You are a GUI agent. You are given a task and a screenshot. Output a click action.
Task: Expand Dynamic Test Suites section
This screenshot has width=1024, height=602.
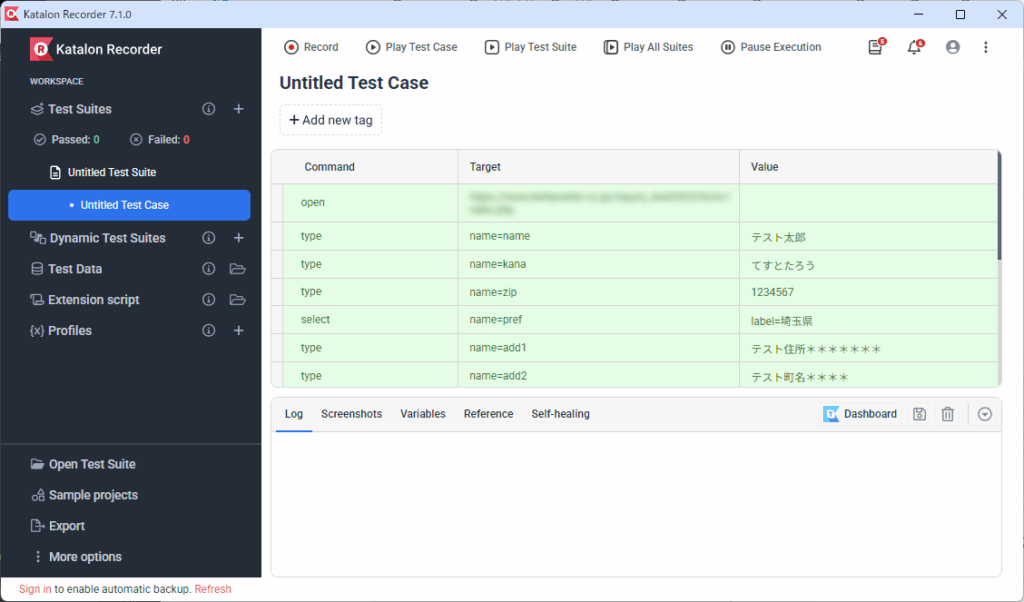pyautogui.click(x=97, y=238)
